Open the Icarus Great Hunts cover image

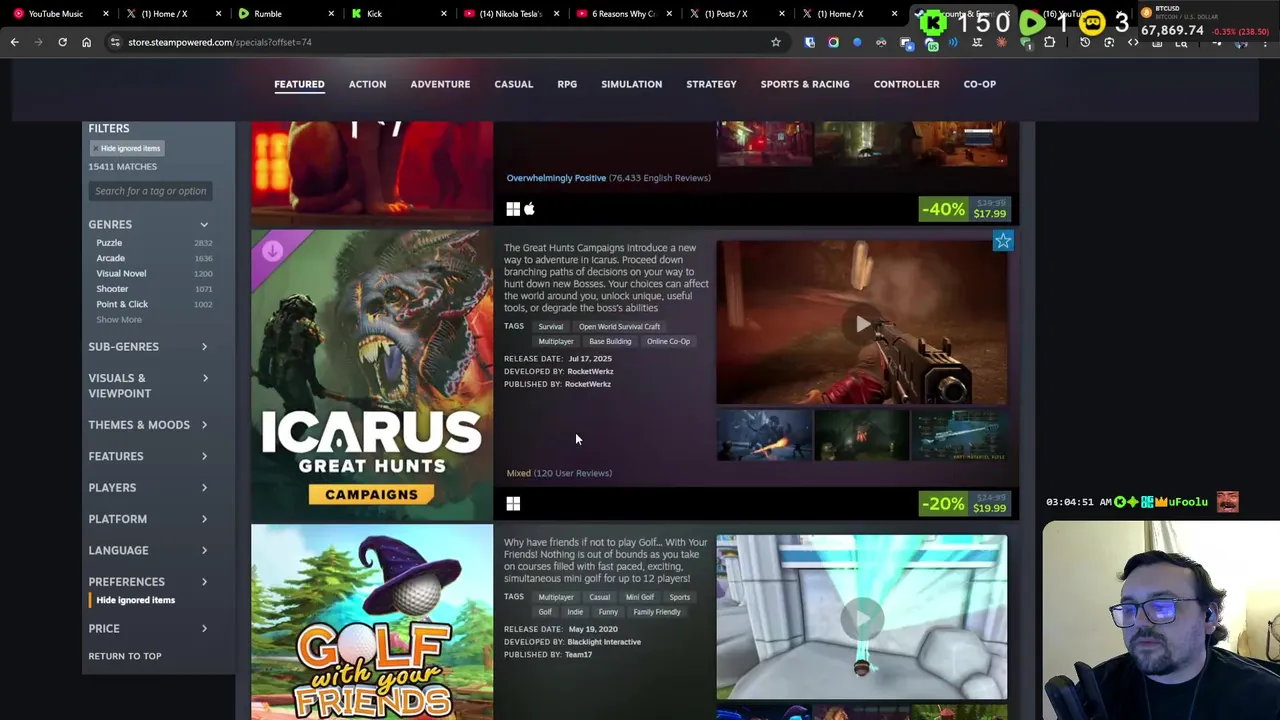pos(372,376)
